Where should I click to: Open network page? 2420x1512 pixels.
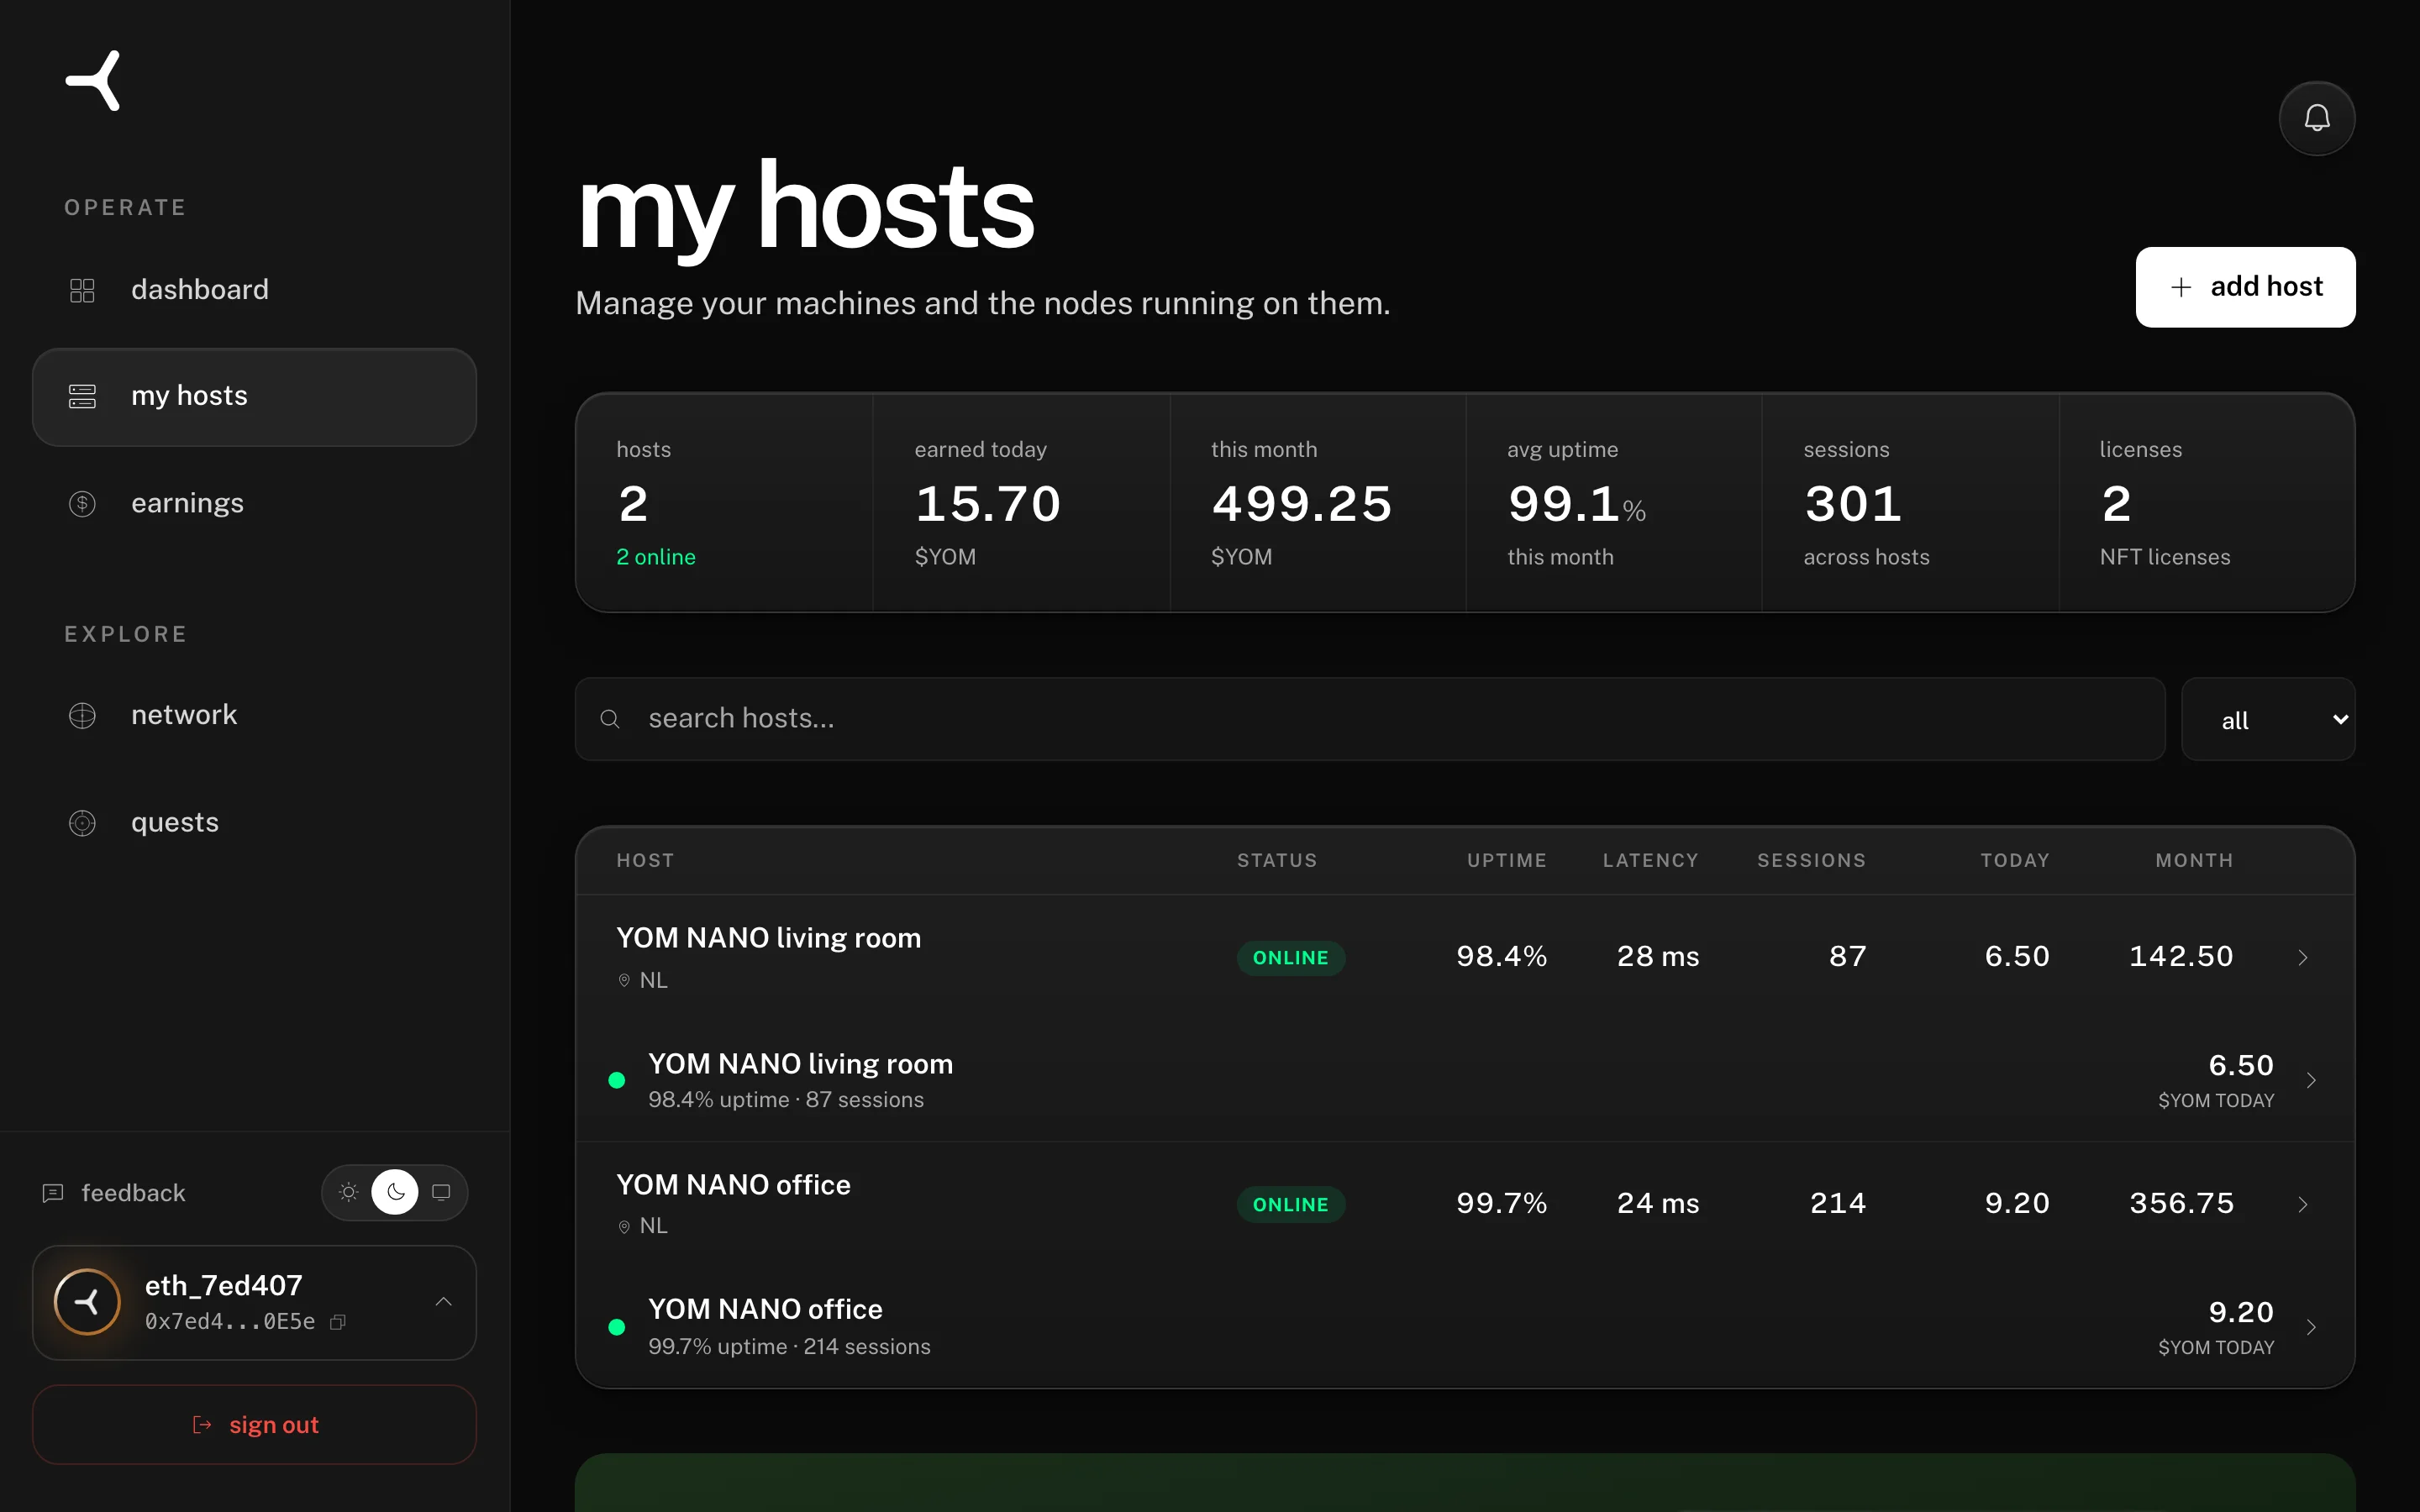(254, 715)
